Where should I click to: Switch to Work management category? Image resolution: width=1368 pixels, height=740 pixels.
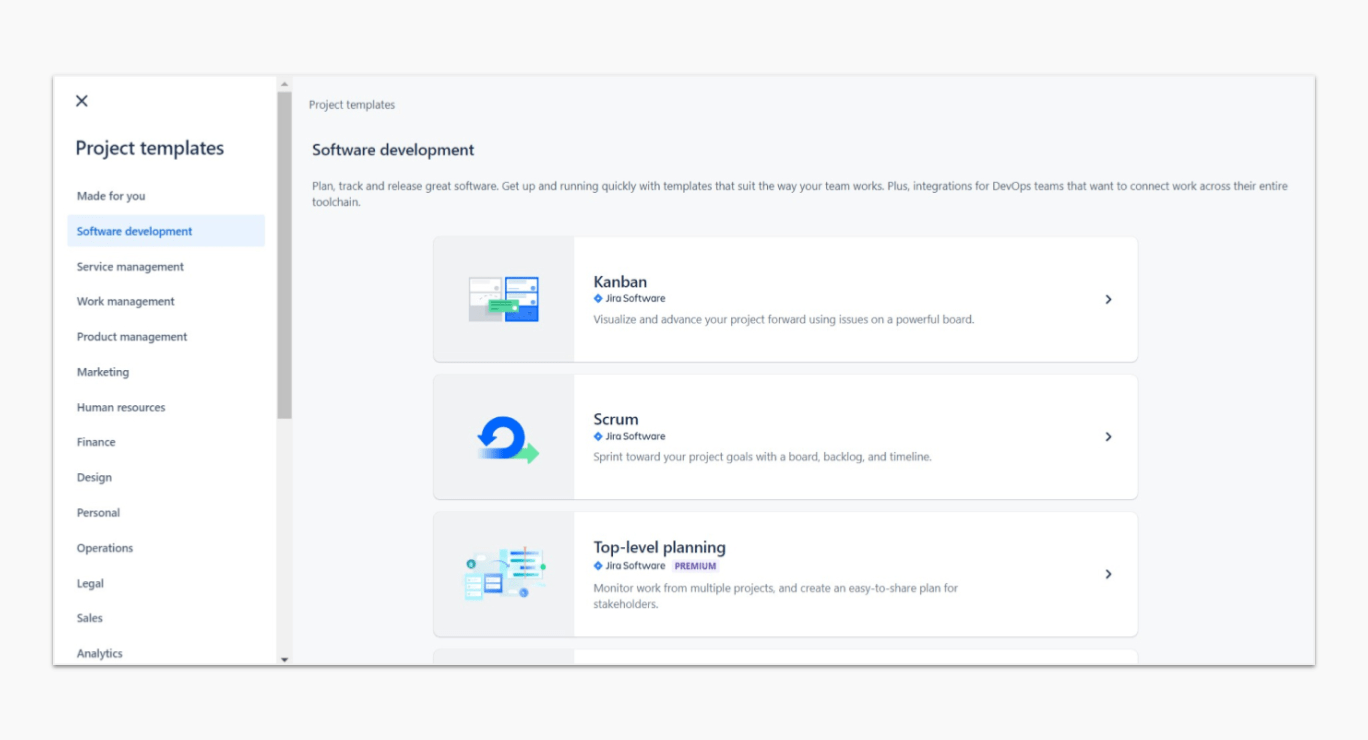click(125, 302)
